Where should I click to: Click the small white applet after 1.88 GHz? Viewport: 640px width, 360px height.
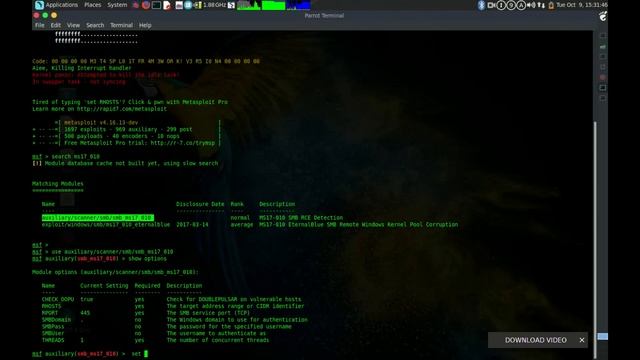tap(231, 5)
